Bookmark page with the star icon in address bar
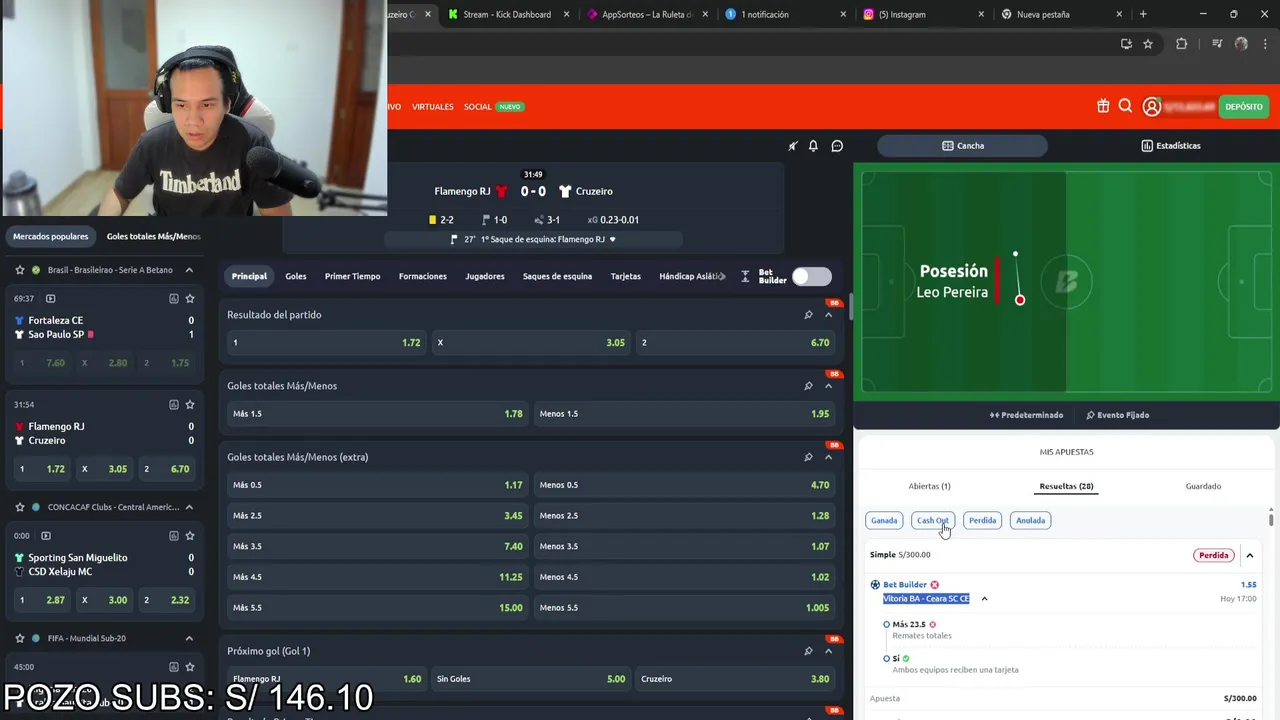Viewport: 1280px width, 720px height. pos(1148,44)
